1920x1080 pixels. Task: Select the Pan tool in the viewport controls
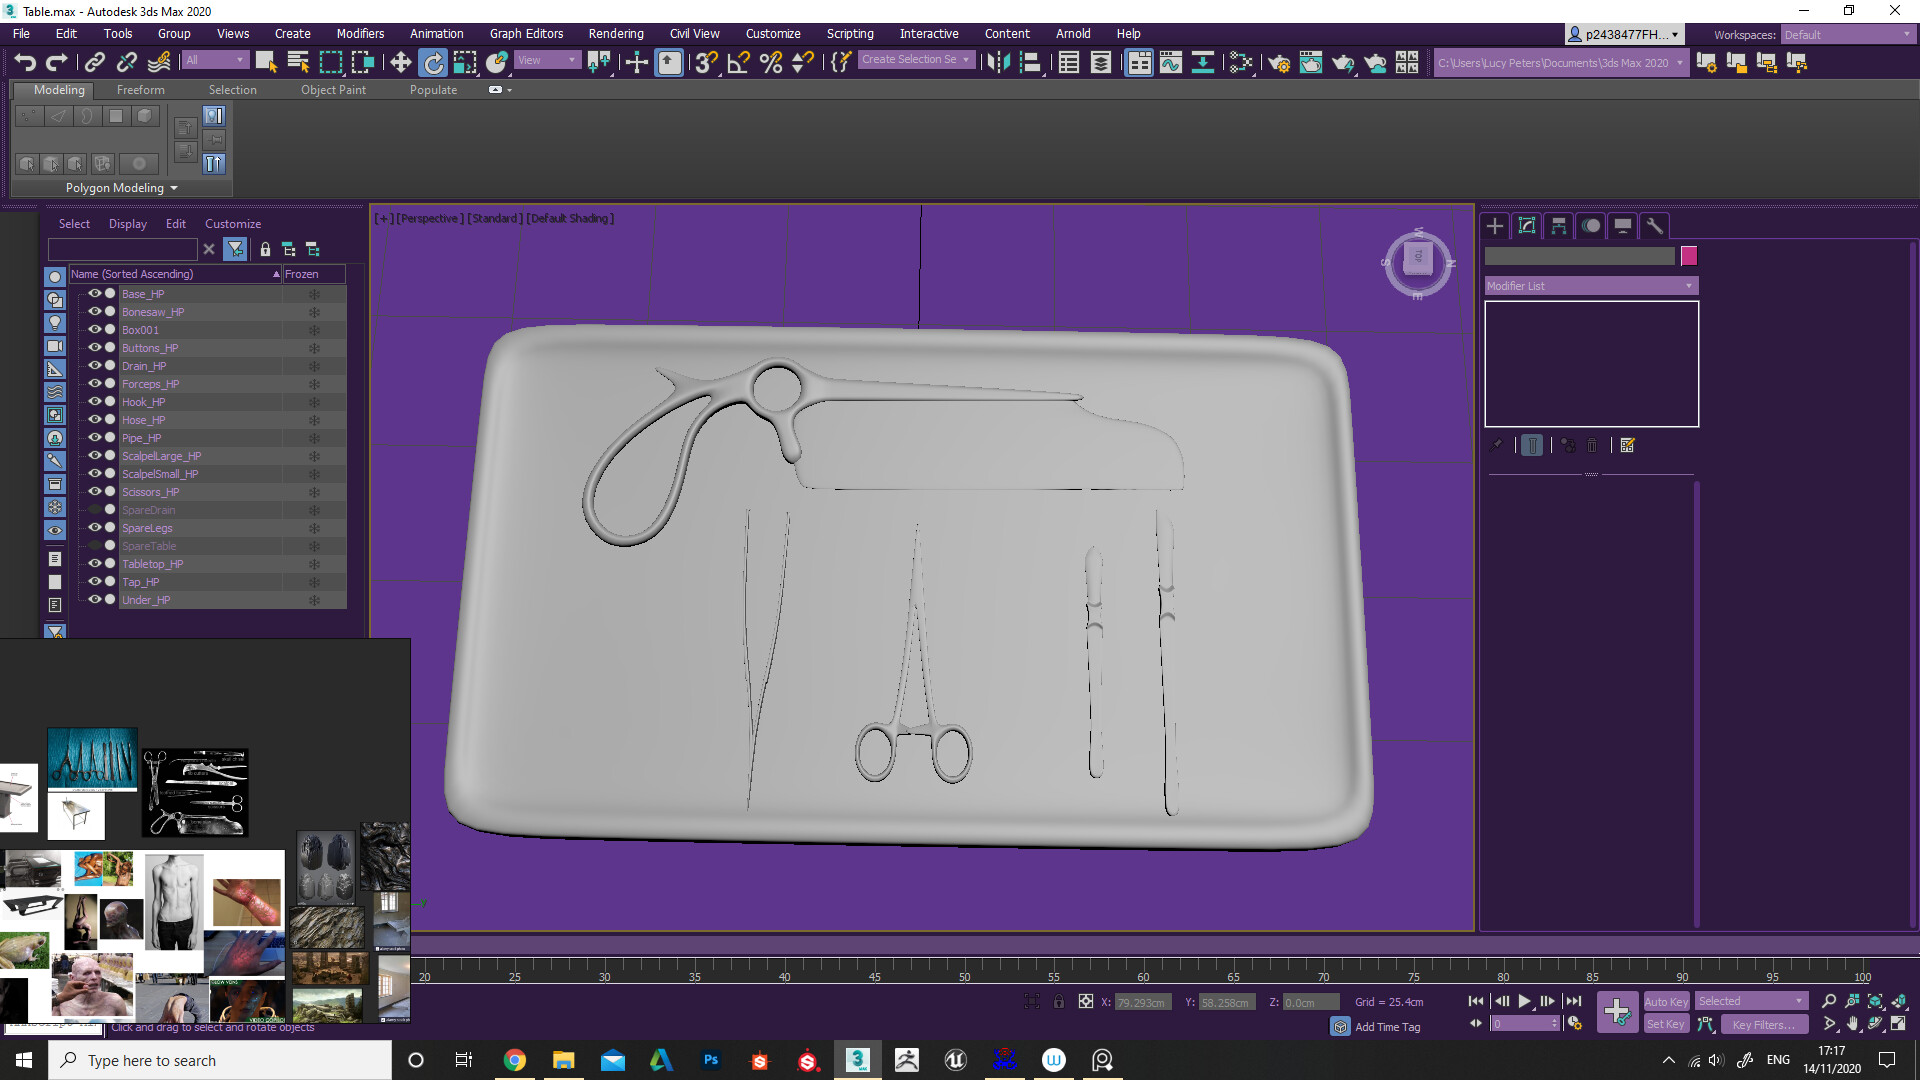pos(1852,1024)
